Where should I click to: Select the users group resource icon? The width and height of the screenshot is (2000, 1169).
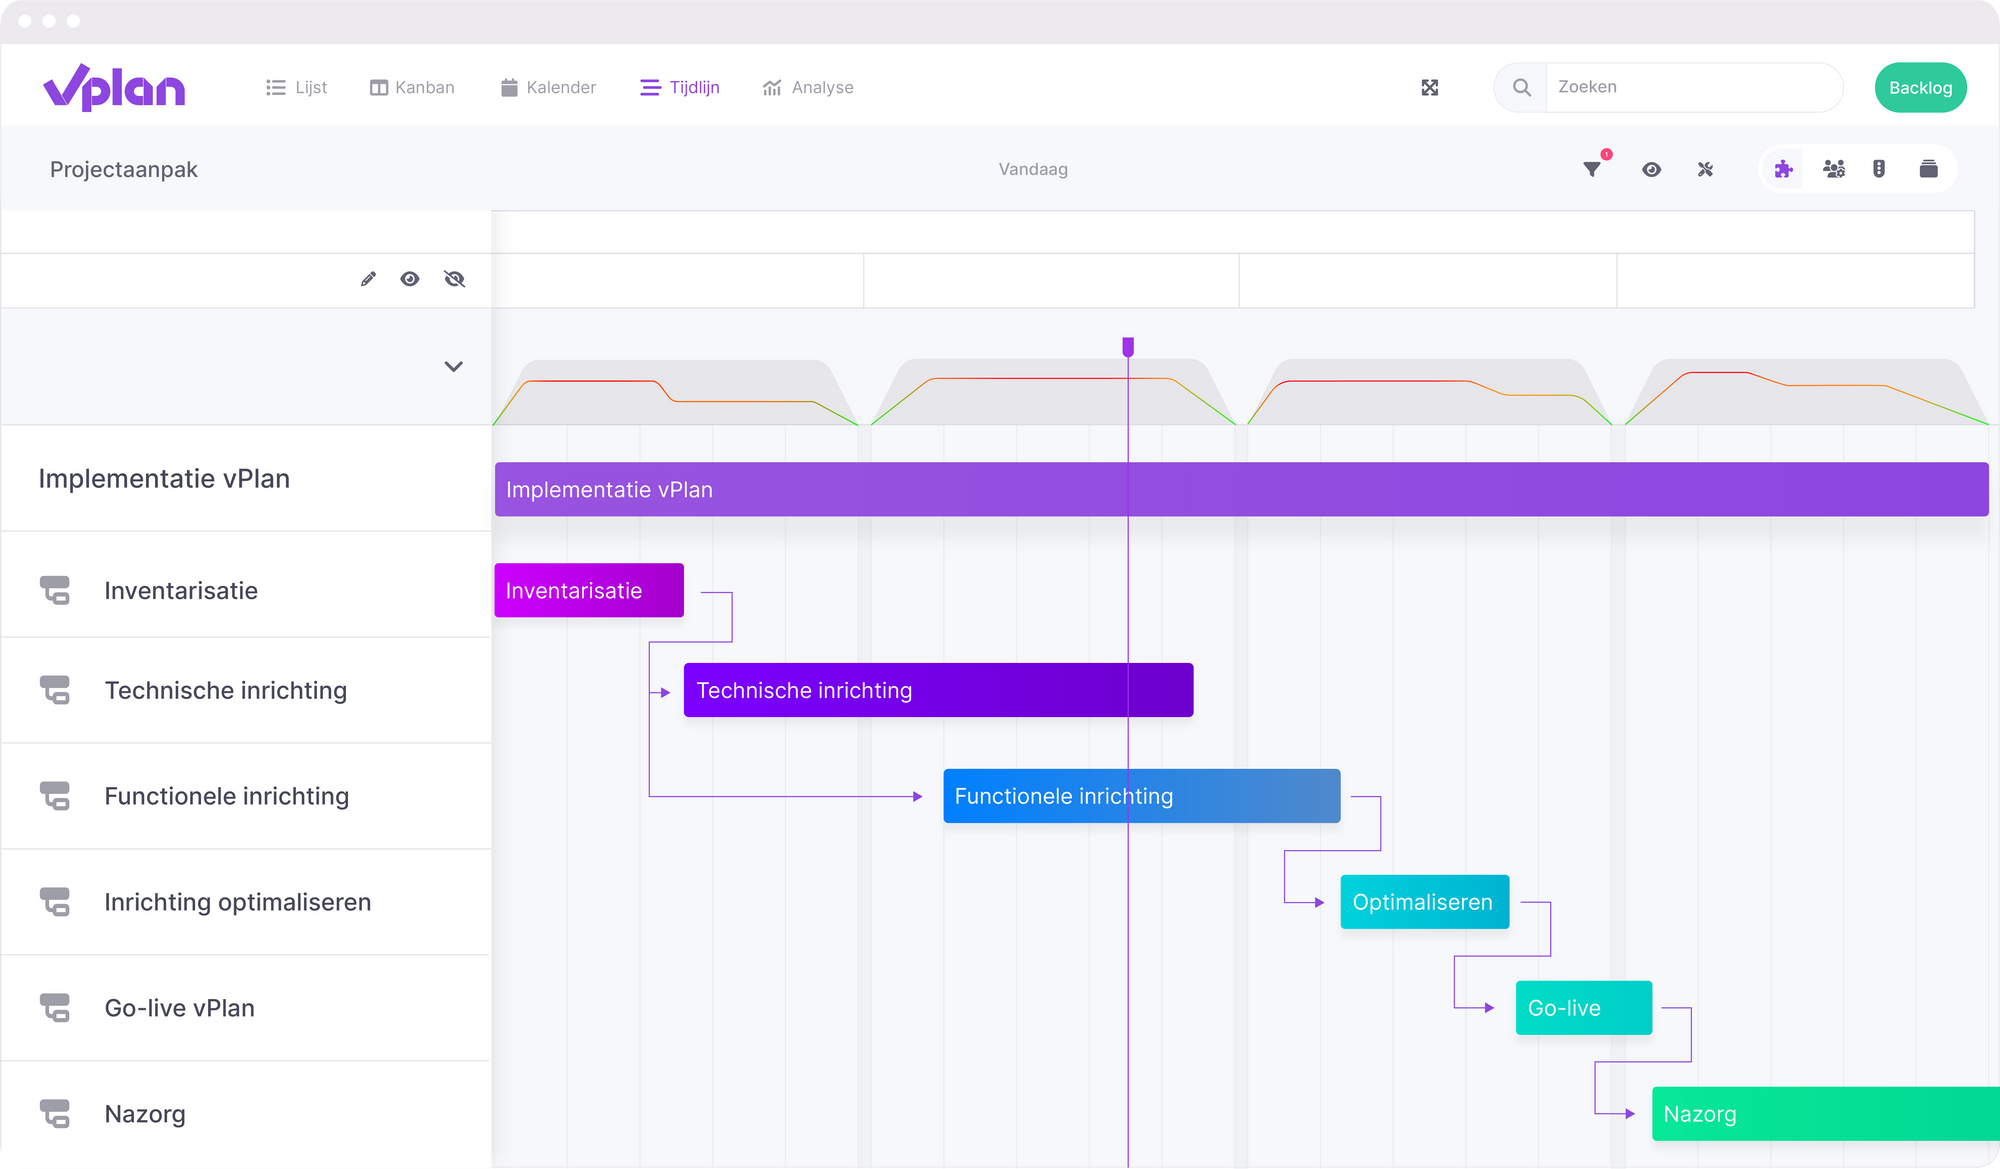(x=1834, y=169)
